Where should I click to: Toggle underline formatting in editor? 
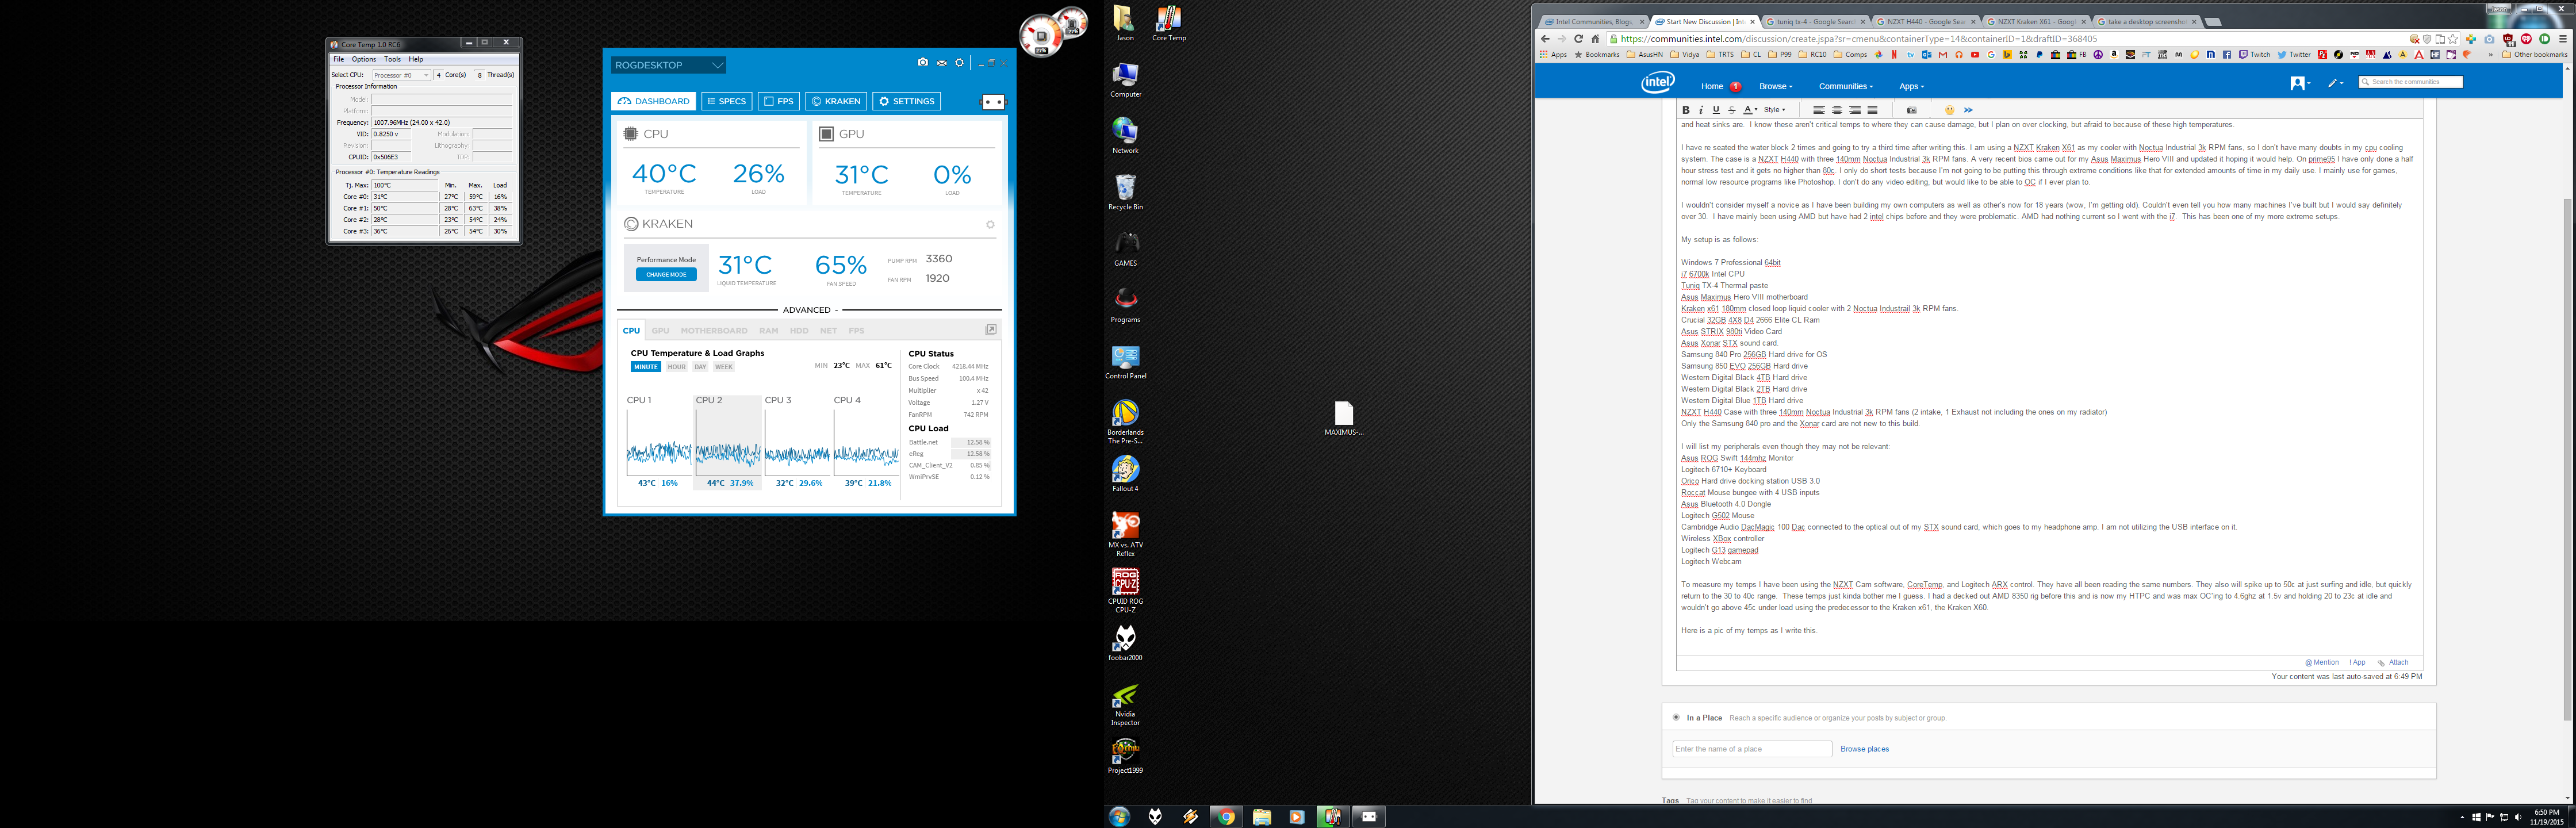[x=1716, y=110]
